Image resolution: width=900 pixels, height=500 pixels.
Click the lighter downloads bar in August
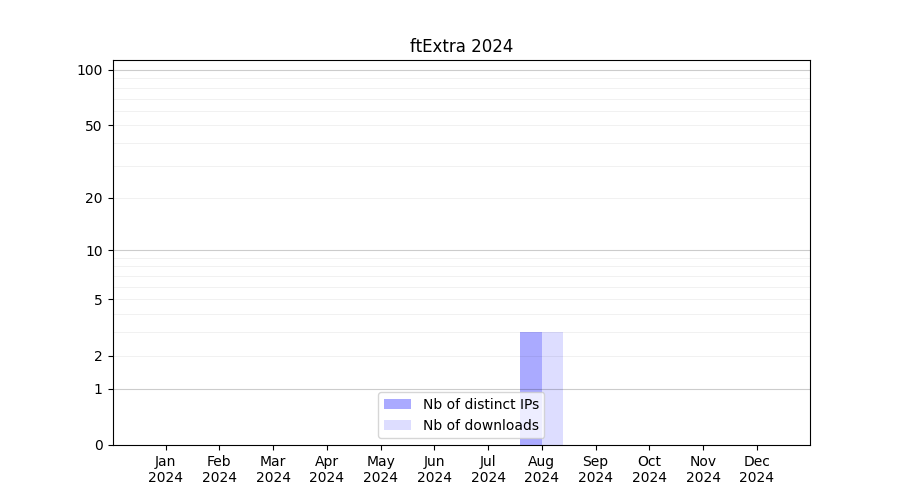pos(553,388)
